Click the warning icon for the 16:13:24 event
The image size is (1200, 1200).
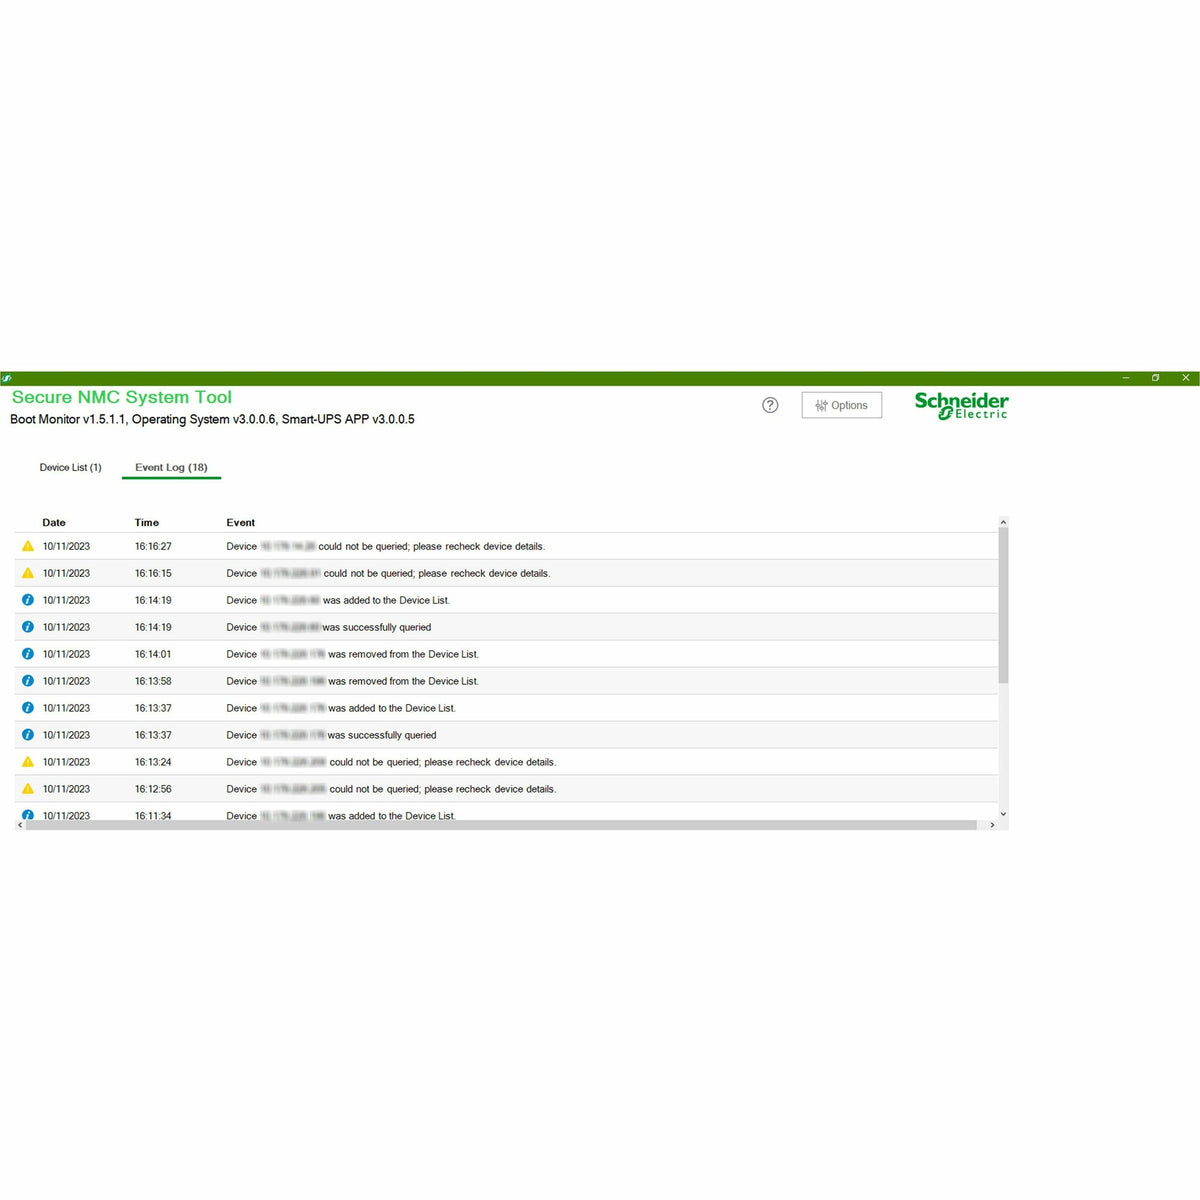[x=28, y=762]
